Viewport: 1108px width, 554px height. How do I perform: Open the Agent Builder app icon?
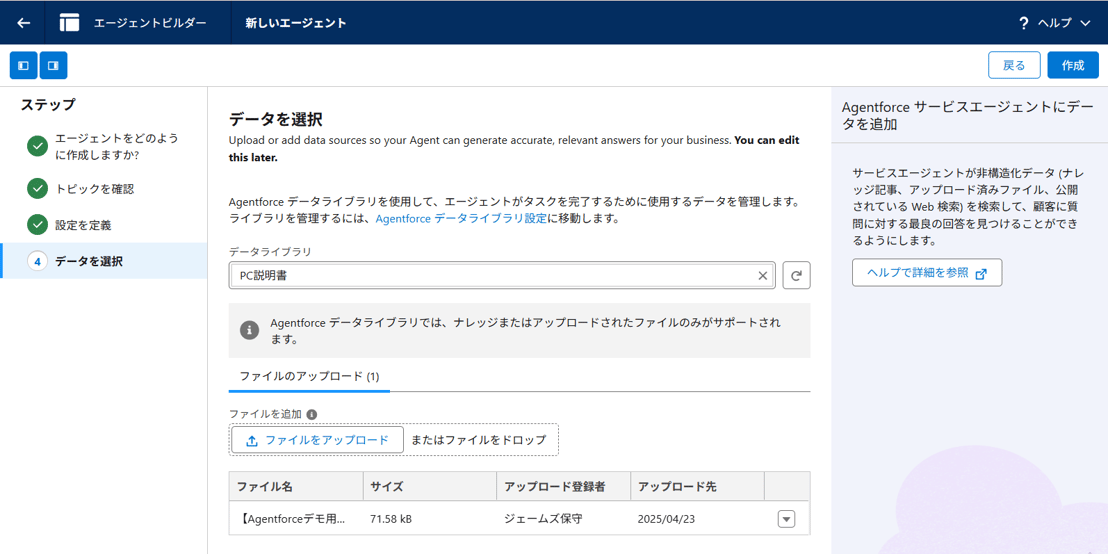[x=69, y=23]
